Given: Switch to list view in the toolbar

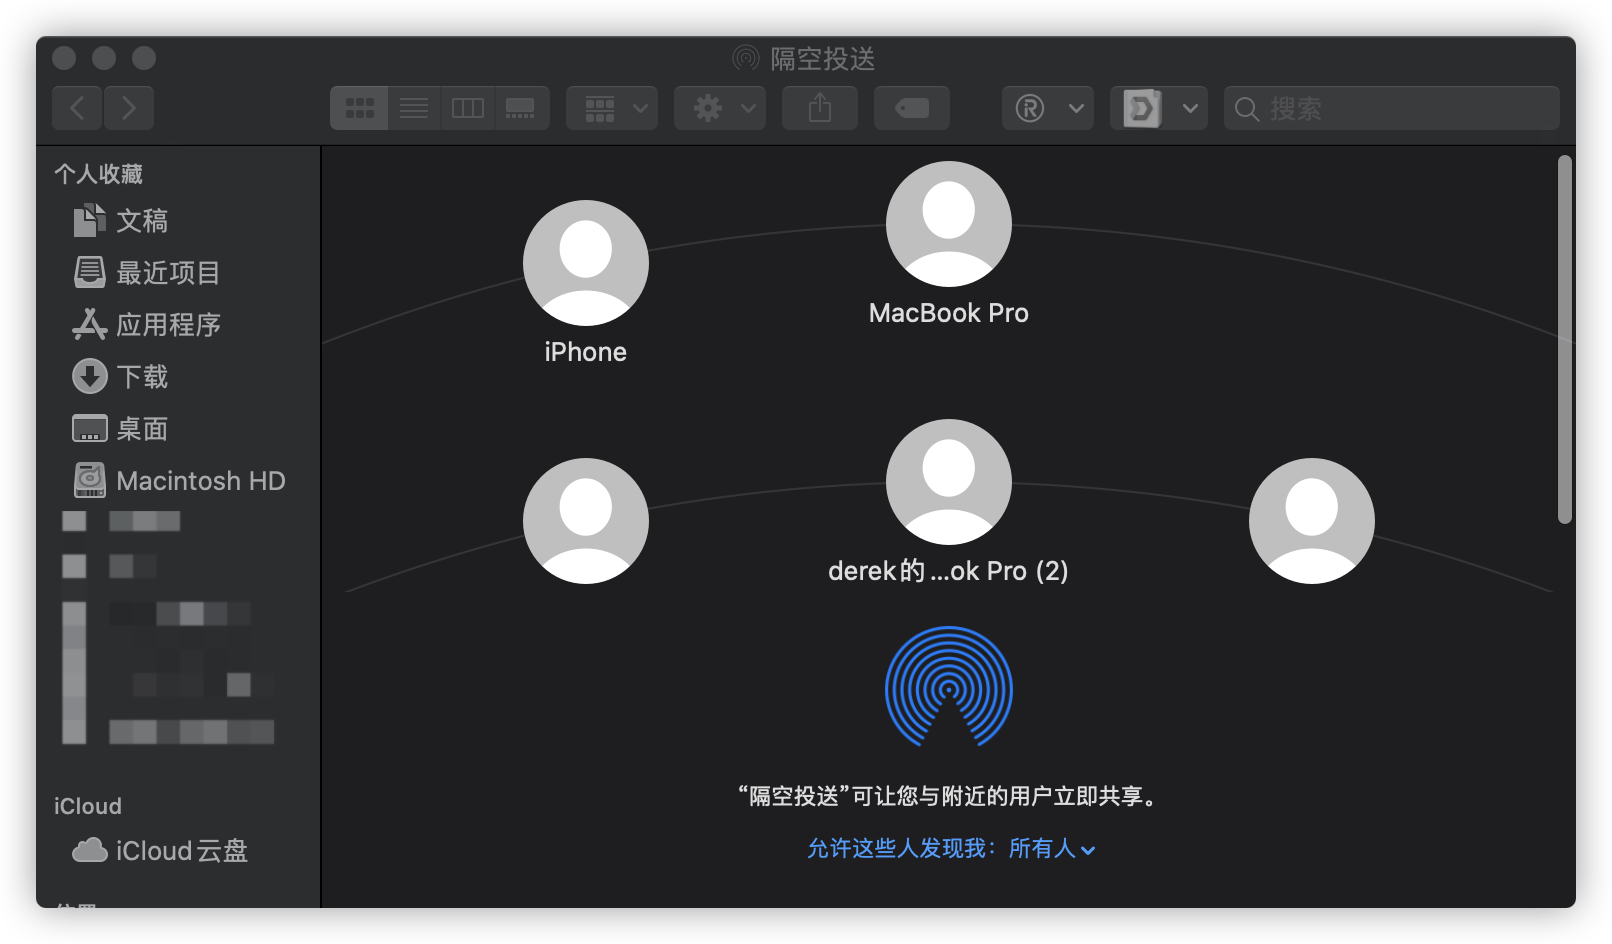Looking at the screenshot, I should [x=413, y=107].
